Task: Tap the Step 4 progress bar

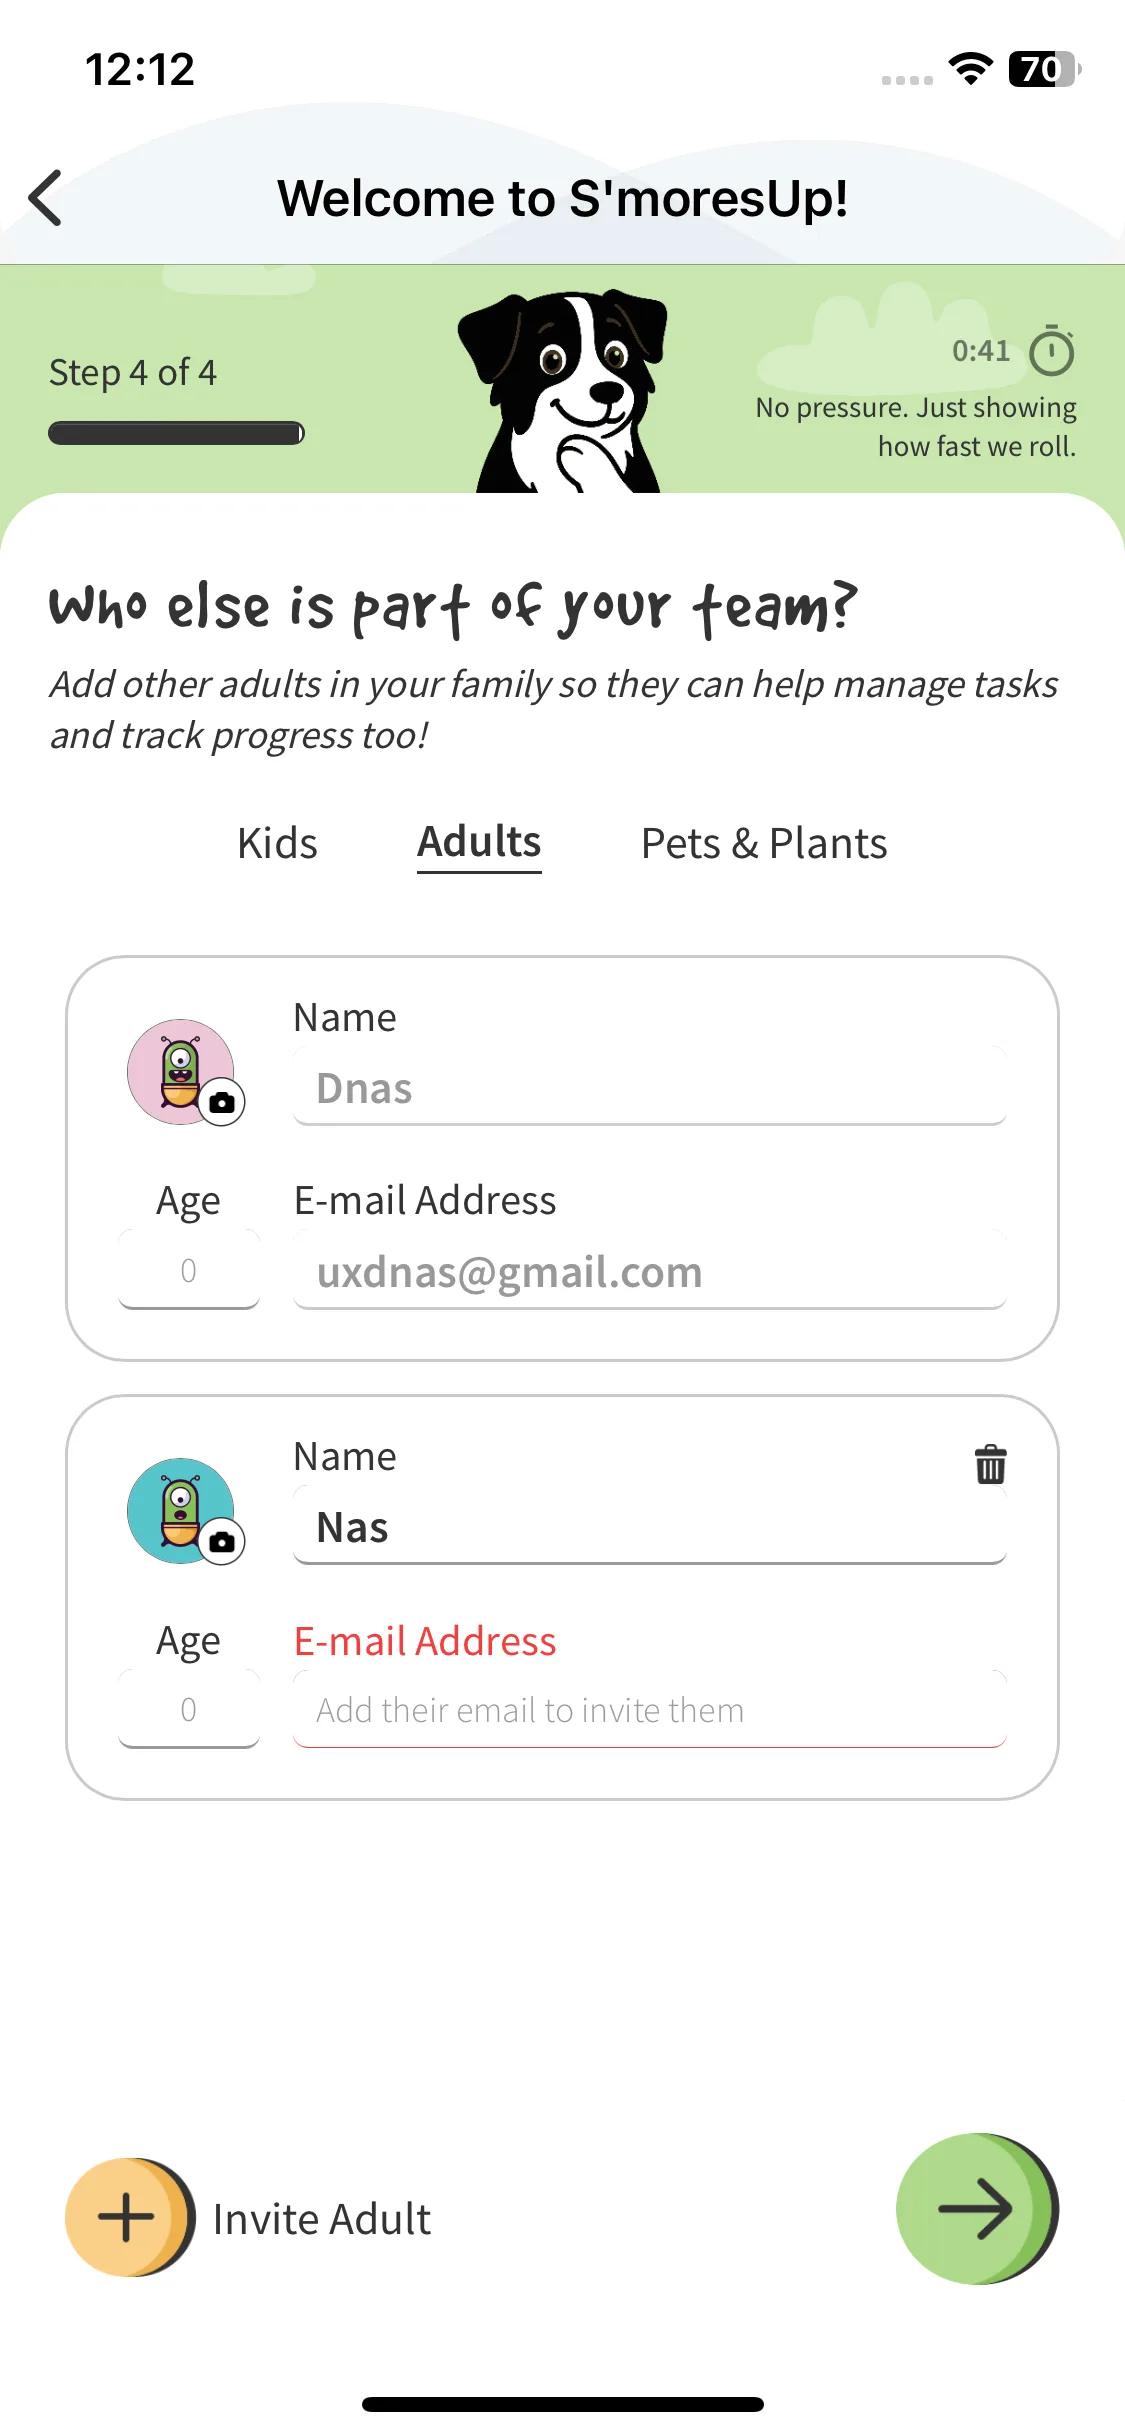Action: pyautogui.click(x=176, y=433)
